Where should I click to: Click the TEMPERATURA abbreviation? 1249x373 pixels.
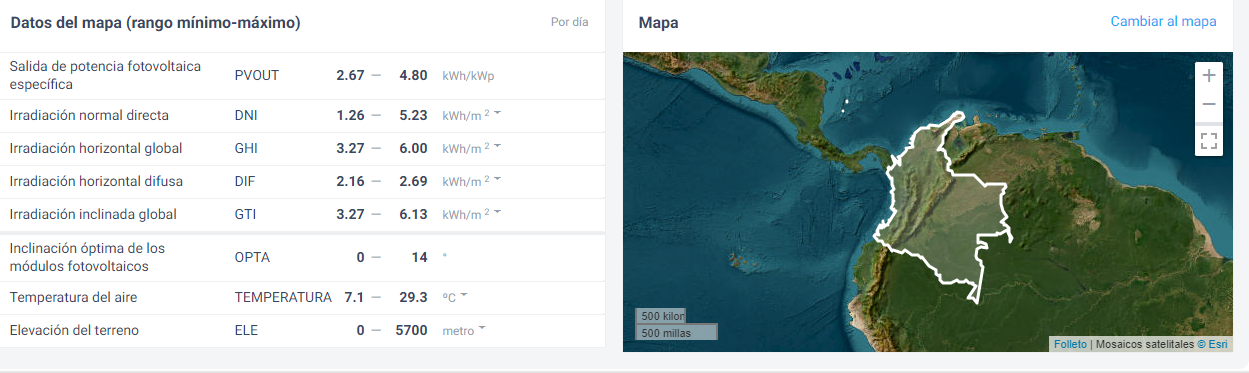click(x=283, y=297)
